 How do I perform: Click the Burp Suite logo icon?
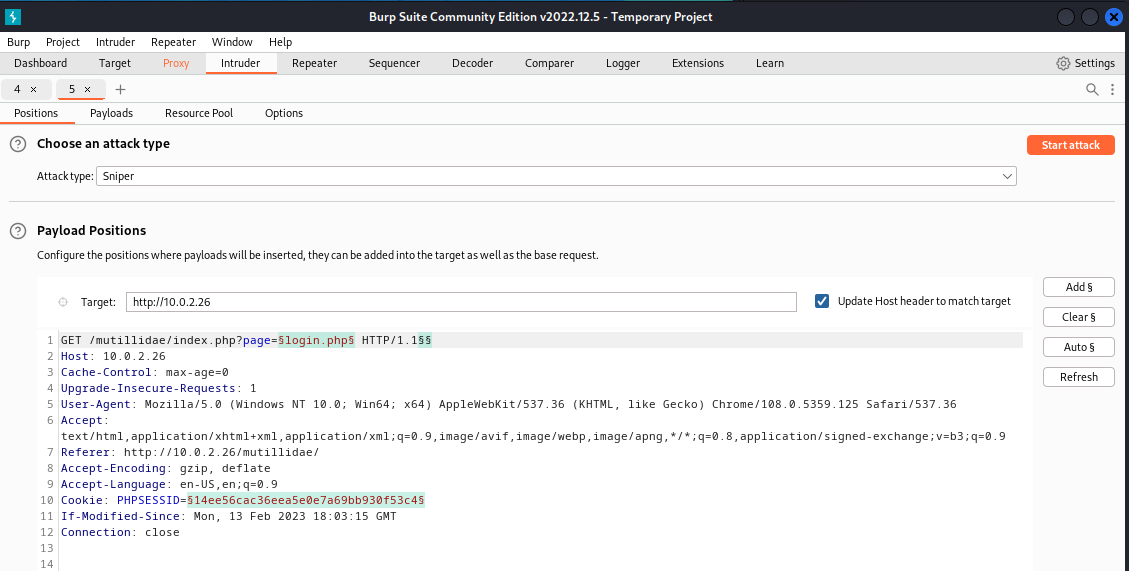tap(12, 17)
